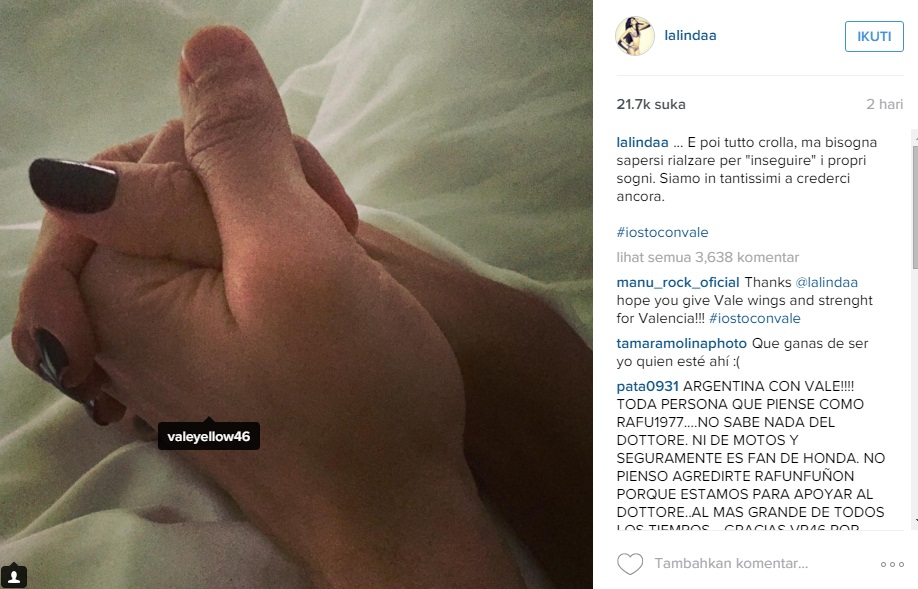
Task: Expand lihat semua 3,638 komentar
Action: point(707,258)
